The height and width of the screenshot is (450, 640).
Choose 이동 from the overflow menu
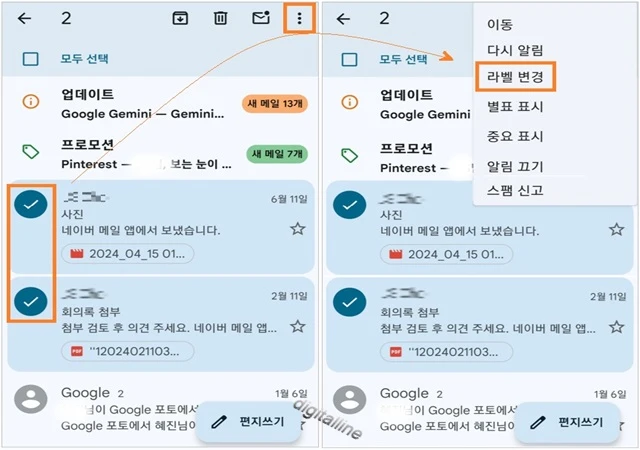click(500, 25)
